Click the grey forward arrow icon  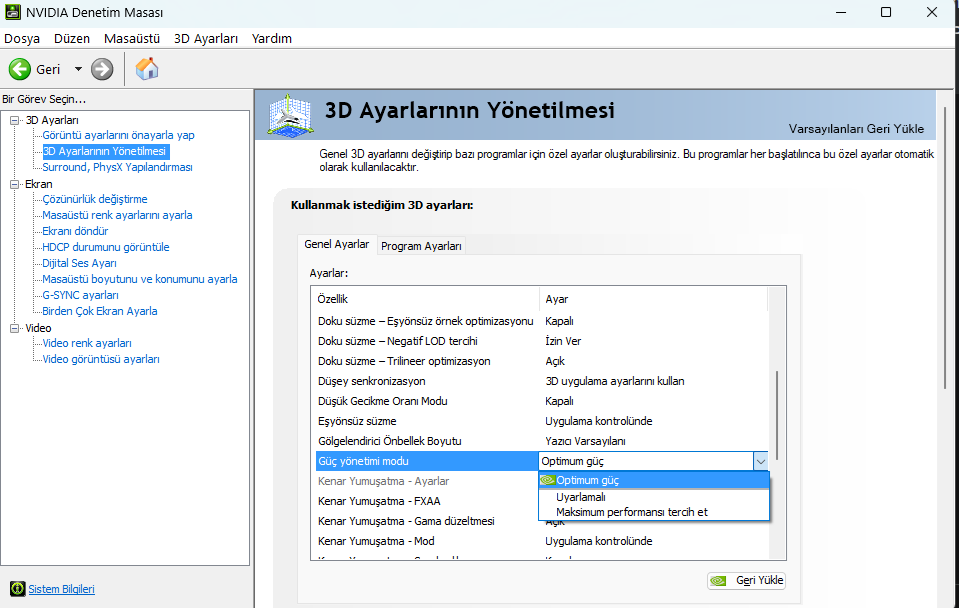point(102,69)
